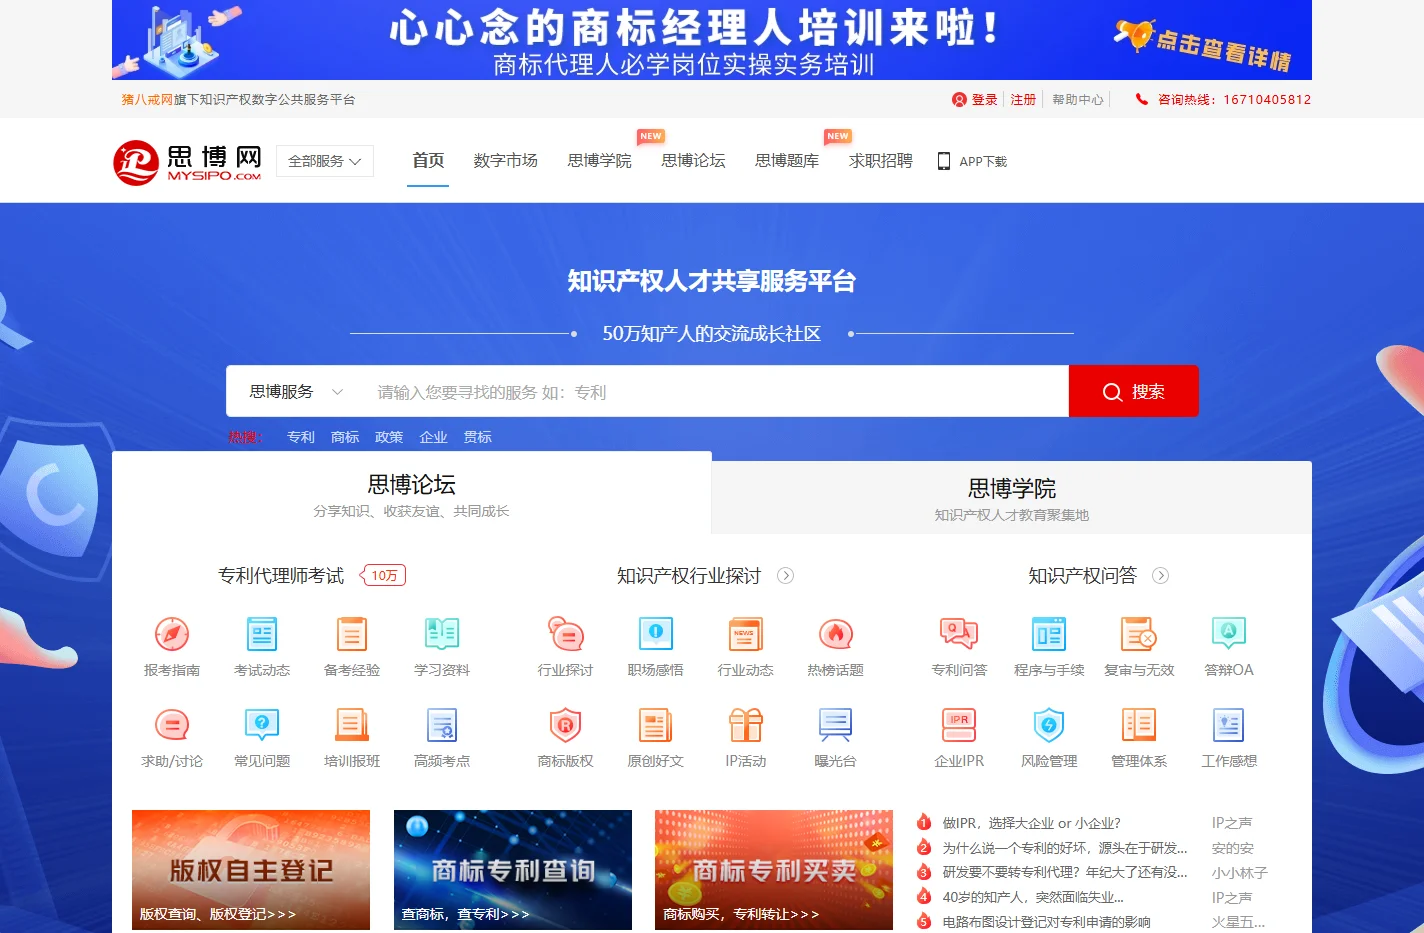Open the 管理体系 icon

1139,725
